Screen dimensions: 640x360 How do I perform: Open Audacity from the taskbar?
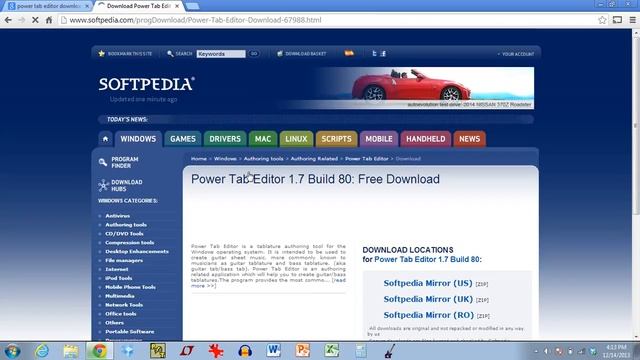[245, 351]
